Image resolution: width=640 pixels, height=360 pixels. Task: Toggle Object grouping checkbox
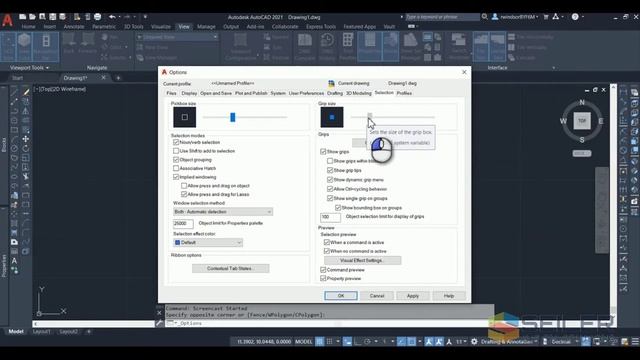tap(176, 160)
